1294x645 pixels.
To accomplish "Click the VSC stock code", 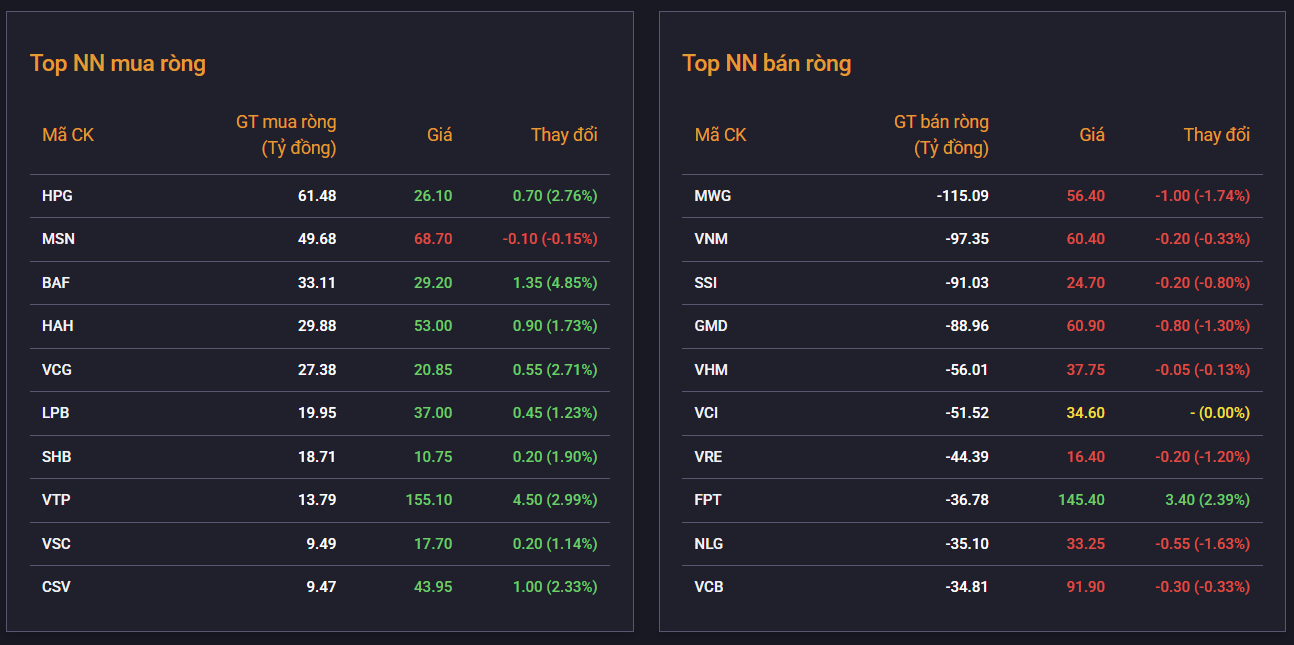I will click(56, 544).
